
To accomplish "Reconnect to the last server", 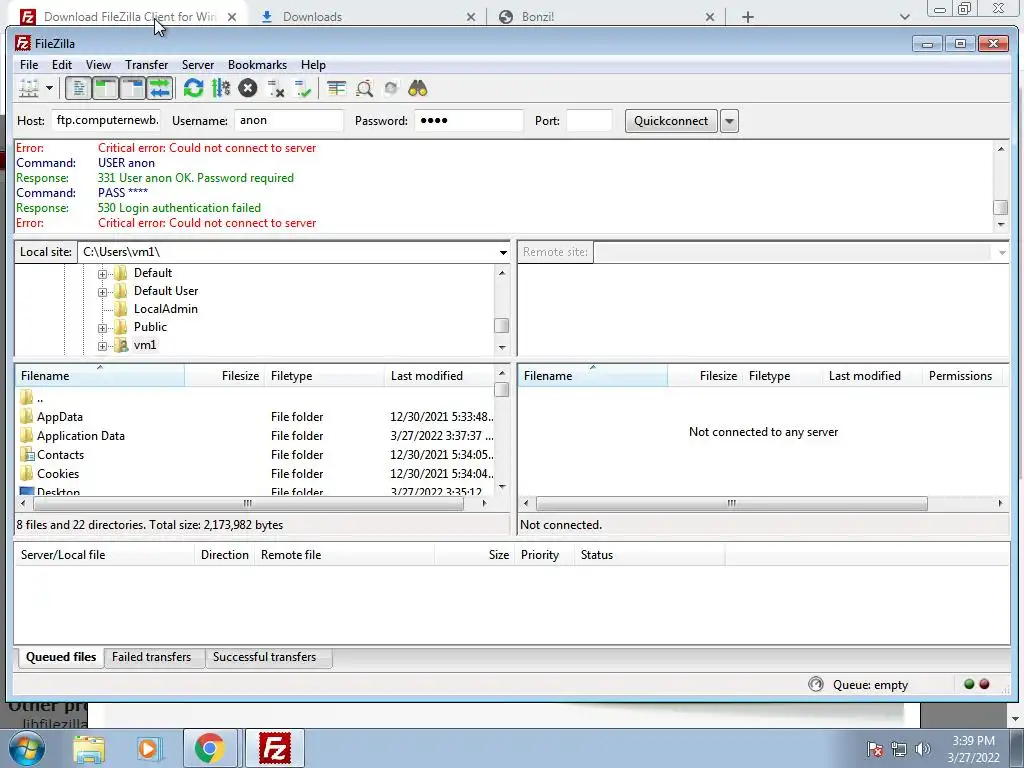I will pos(303,88).
